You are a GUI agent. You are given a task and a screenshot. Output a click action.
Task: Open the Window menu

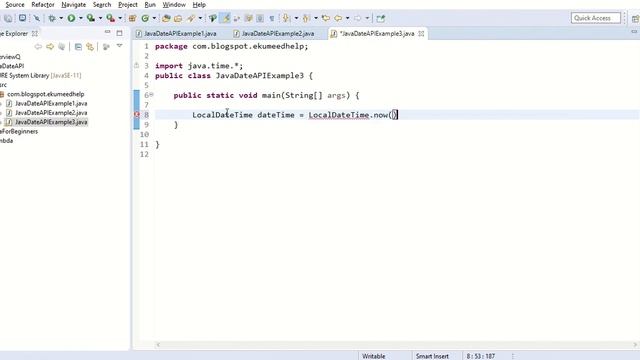pyautogui.click(x=174, y=5)
